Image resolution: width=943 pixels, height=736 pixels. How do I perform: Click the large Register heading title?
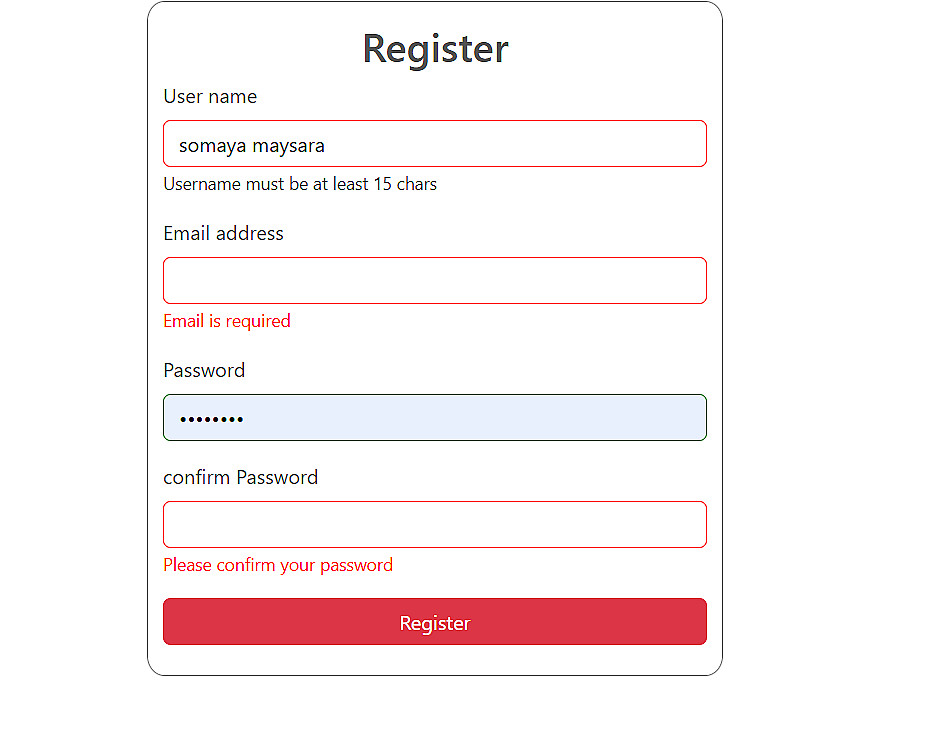coord(435,49)
